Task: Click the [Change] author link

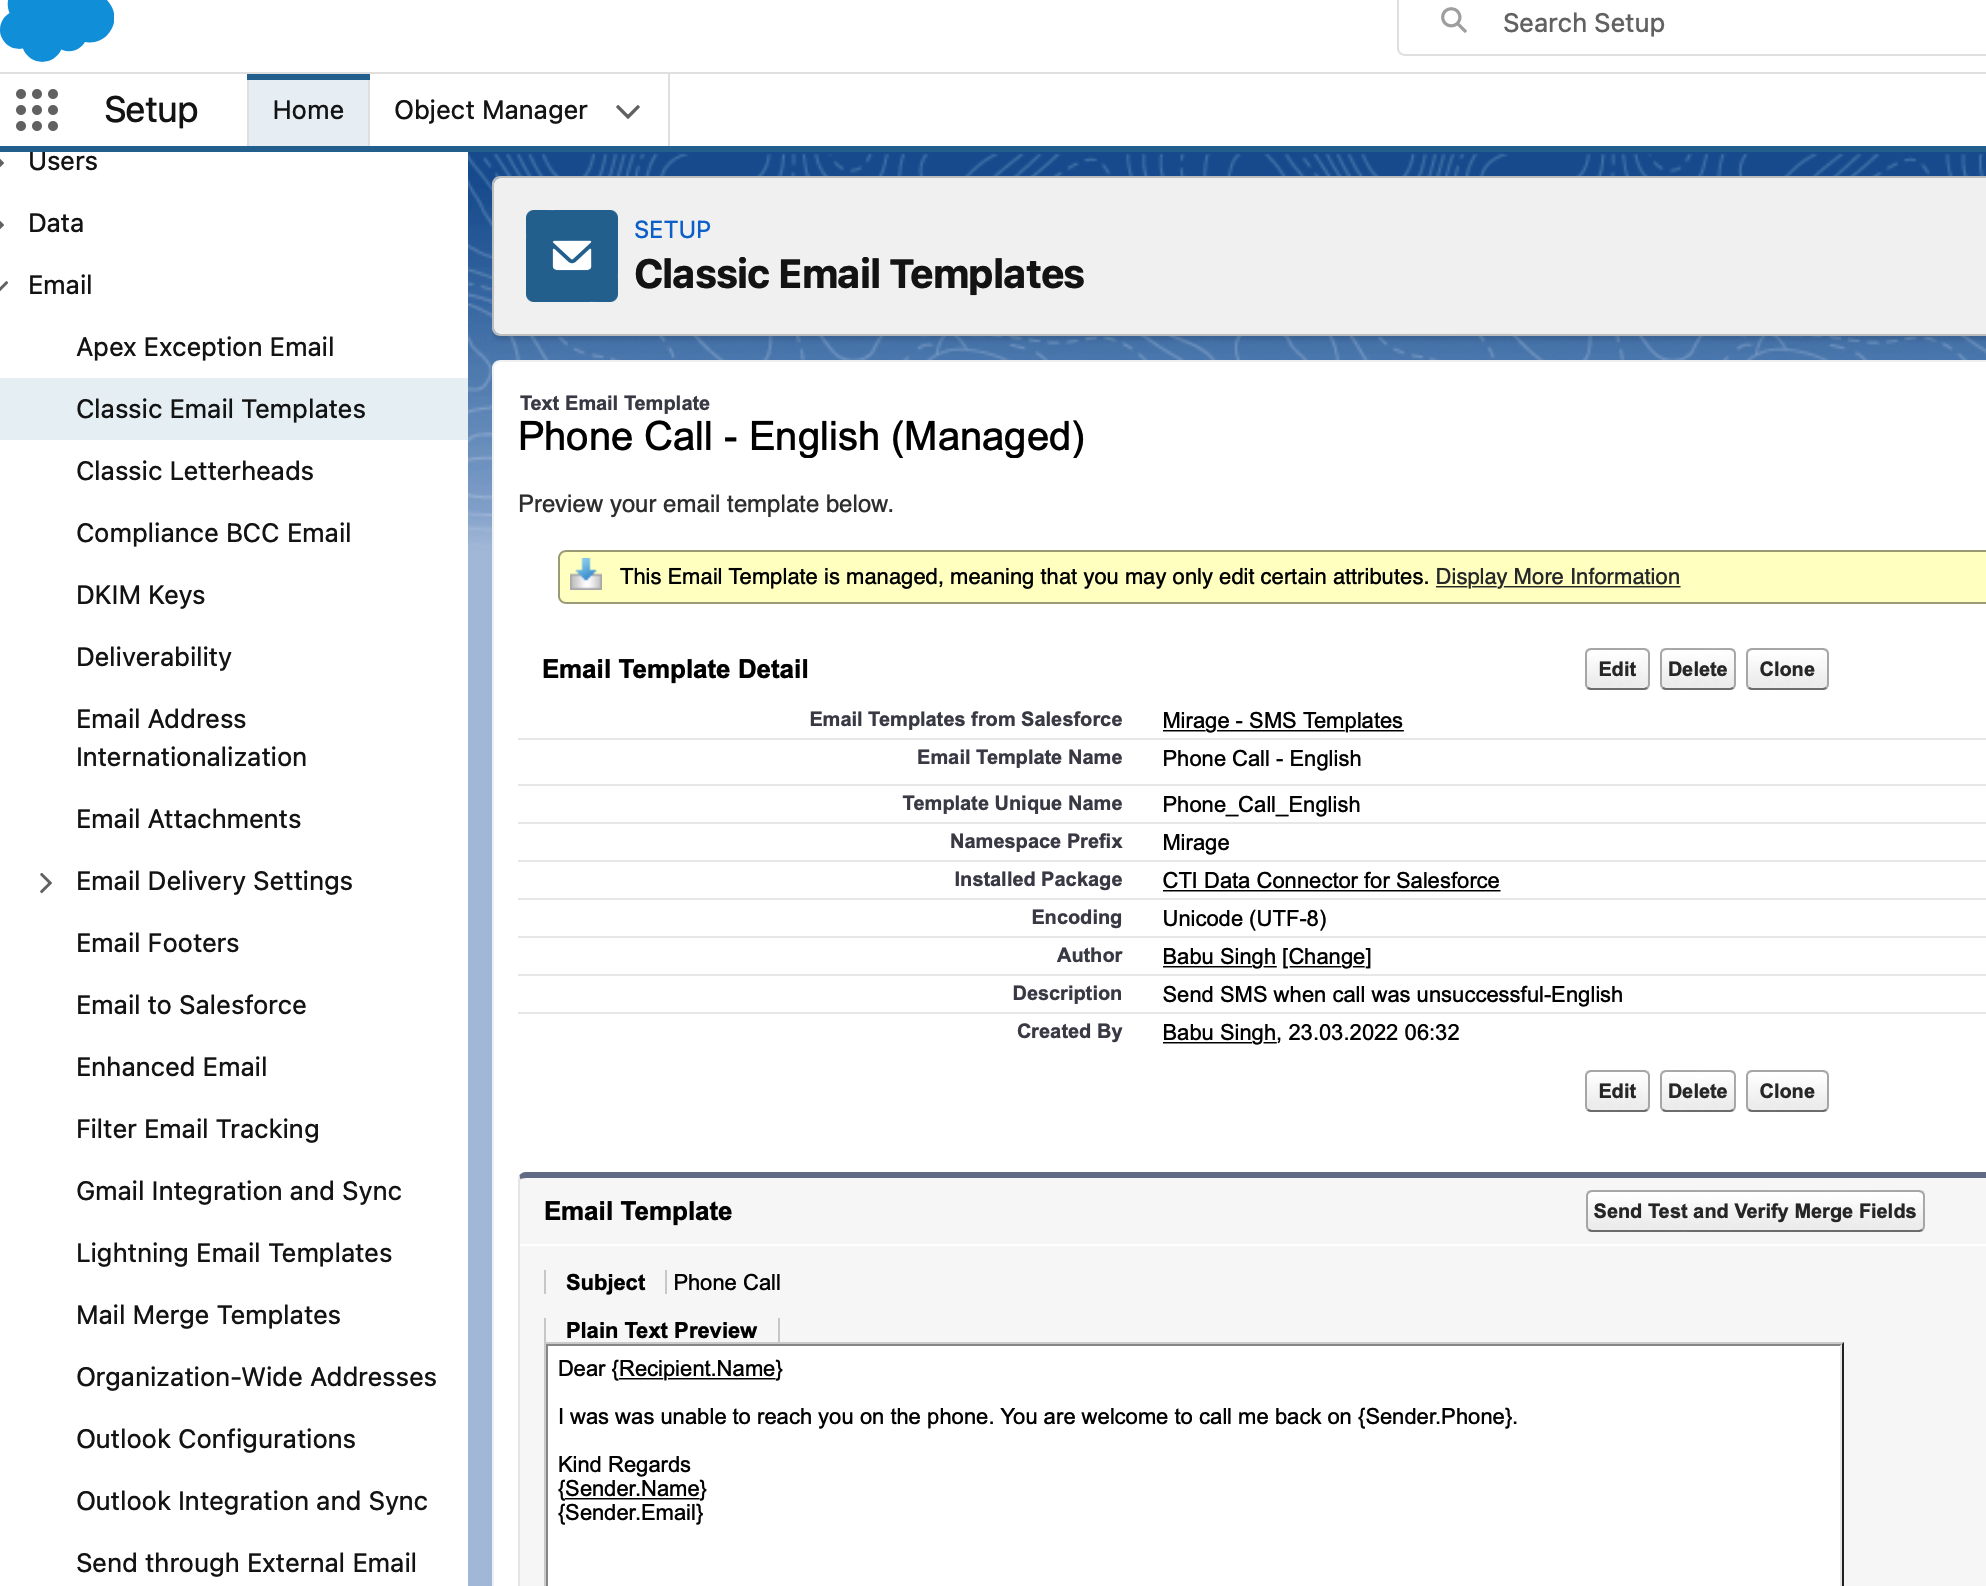Action: [x=1327, y=957]
